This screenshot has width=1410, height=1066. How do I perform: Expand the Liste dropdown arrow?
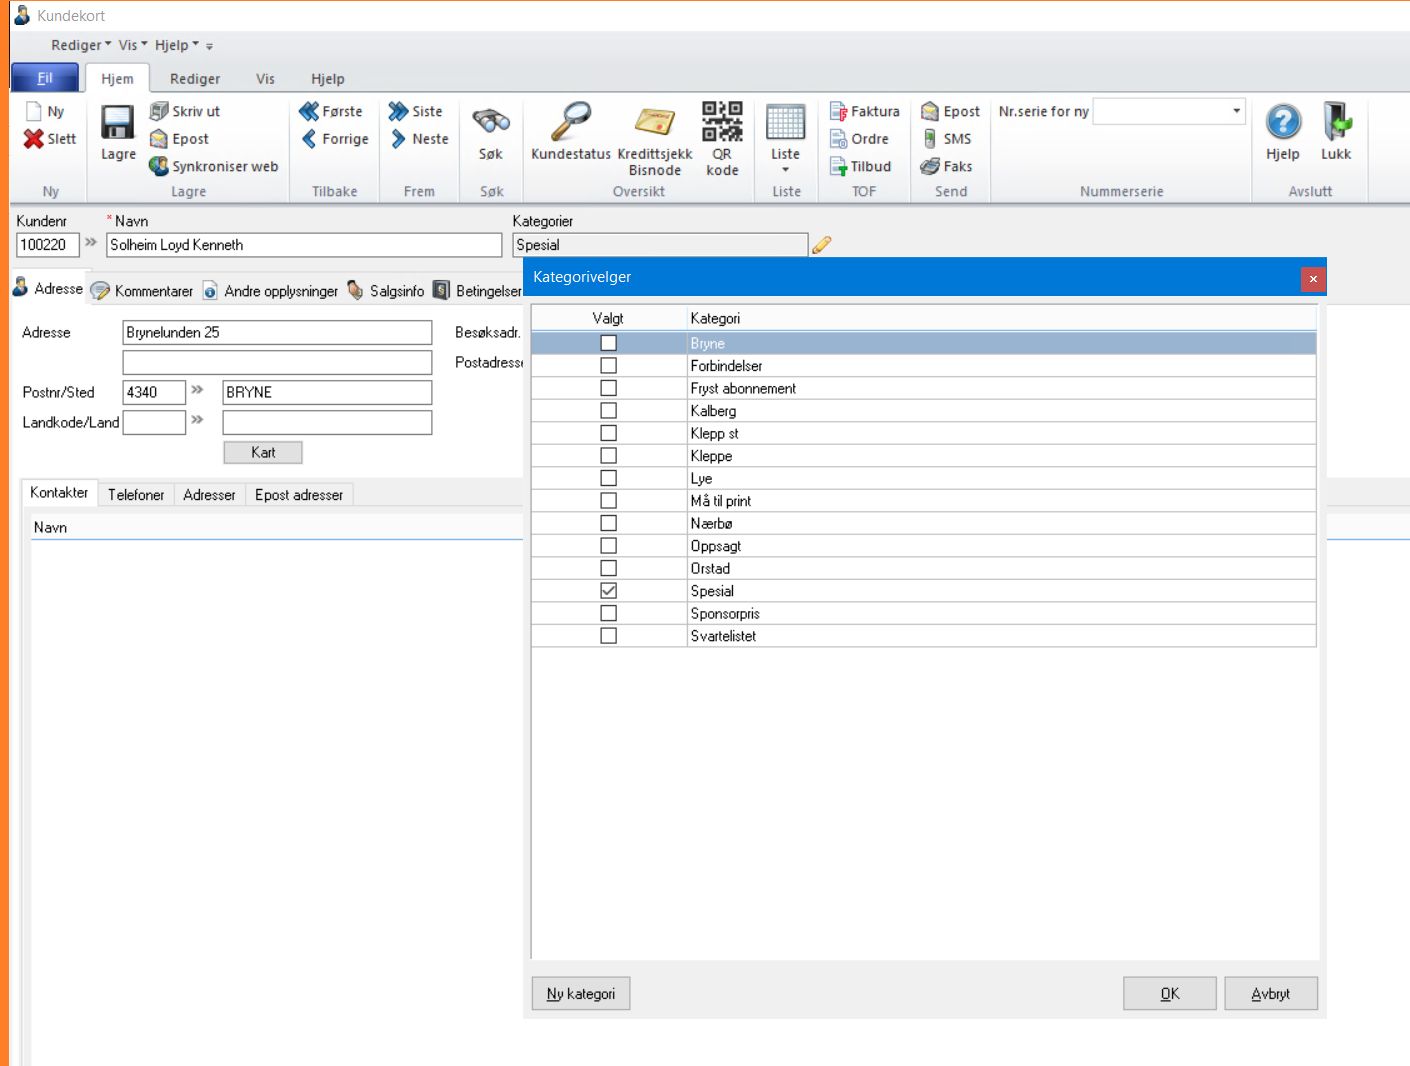[786, 170]
